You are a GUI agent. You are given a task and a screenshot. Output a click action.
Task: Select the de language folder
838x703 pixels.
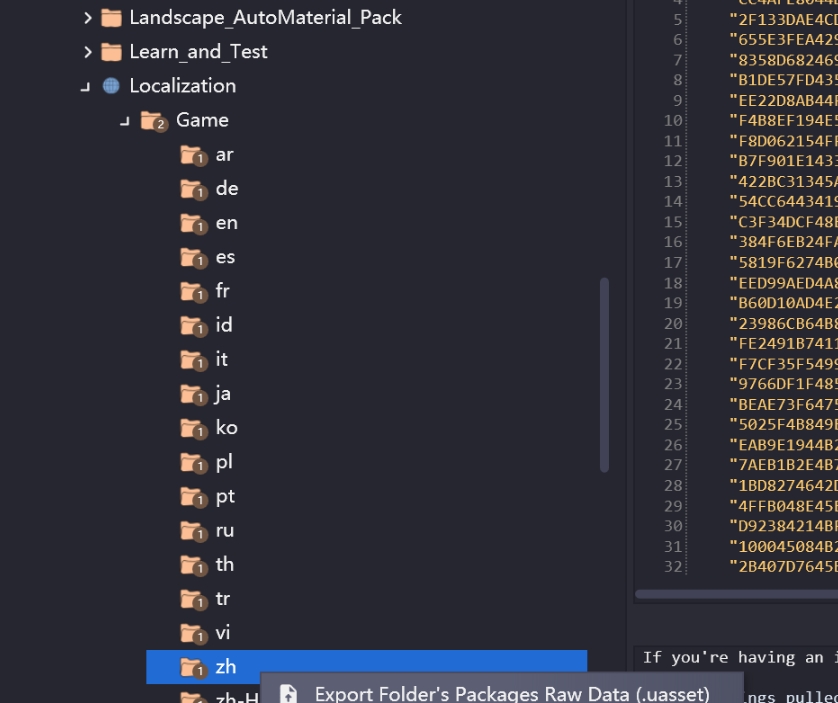227,189
